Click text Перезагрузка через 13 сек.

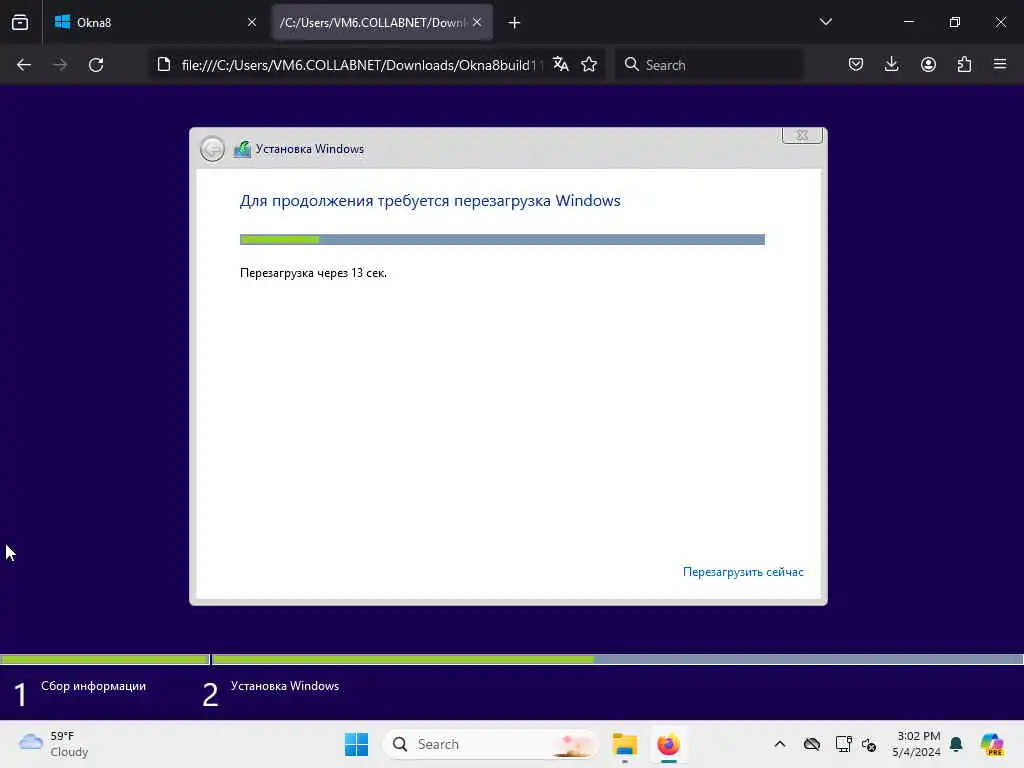point(313,273)
